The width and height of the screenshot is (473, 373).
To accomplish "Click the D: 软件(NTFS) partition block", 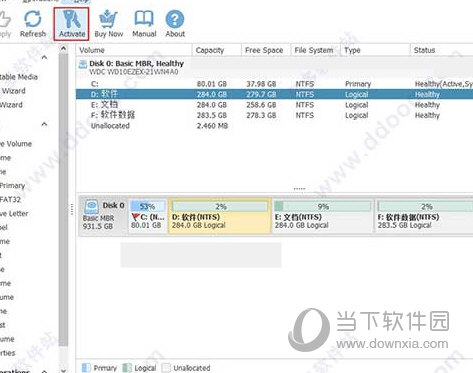I will click(220, 216).
